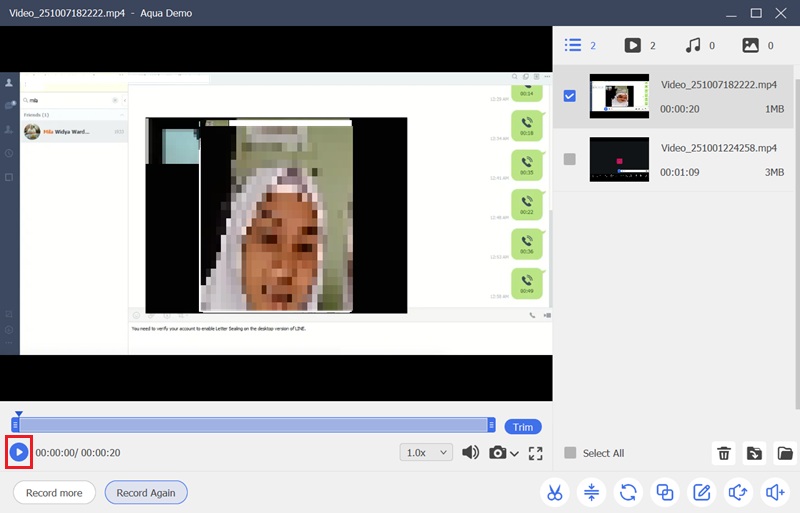Screen dimensions: 800x513
Task: Click the Record Again button
Action: (146, 493)
